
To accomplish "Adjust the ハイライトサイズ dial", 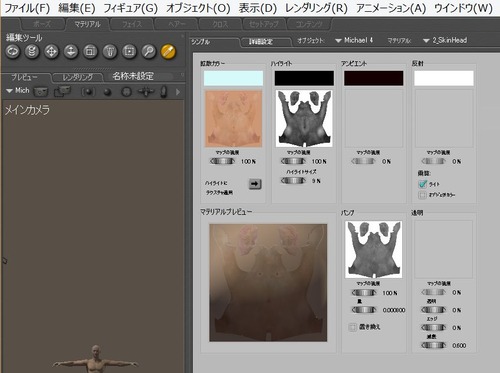I will coord(293,181).
